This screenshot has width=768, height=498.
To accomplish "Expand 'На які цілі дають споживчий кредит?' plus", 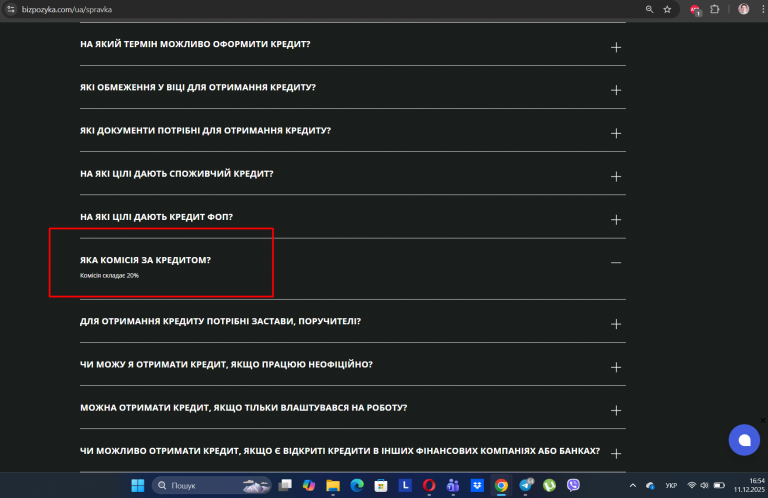I will pyautogui.click(x=616, y=177).
